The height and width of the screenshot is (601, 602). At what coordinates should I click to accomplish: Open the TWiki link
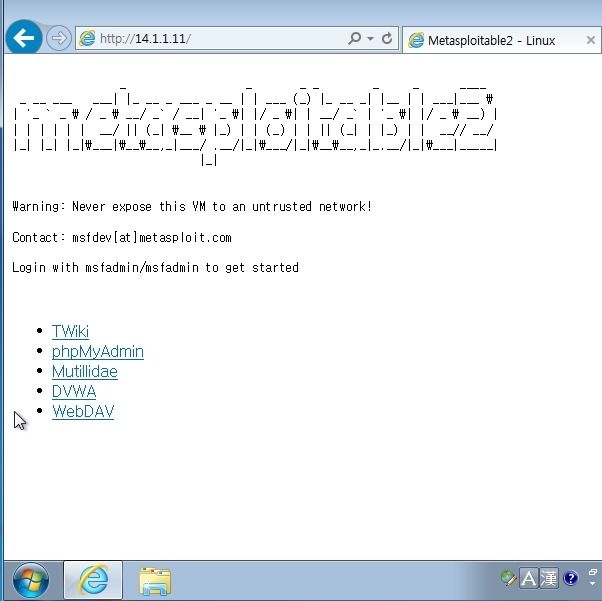pyautogui.click(x=70, y=331)
